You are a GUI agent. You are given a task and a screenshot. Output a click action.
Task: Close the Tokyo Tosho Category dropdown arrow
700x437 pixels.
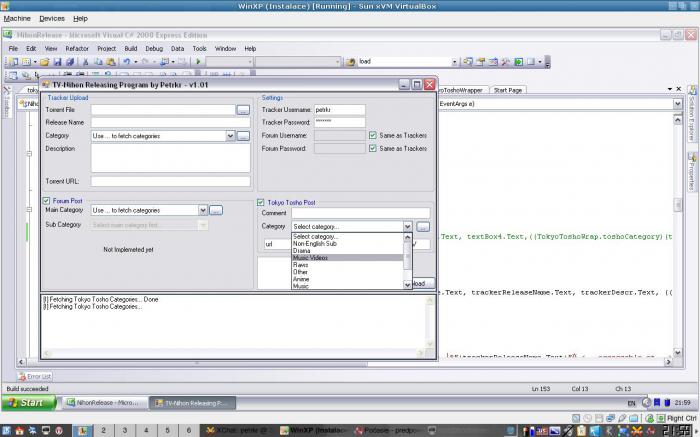point(407,226)
